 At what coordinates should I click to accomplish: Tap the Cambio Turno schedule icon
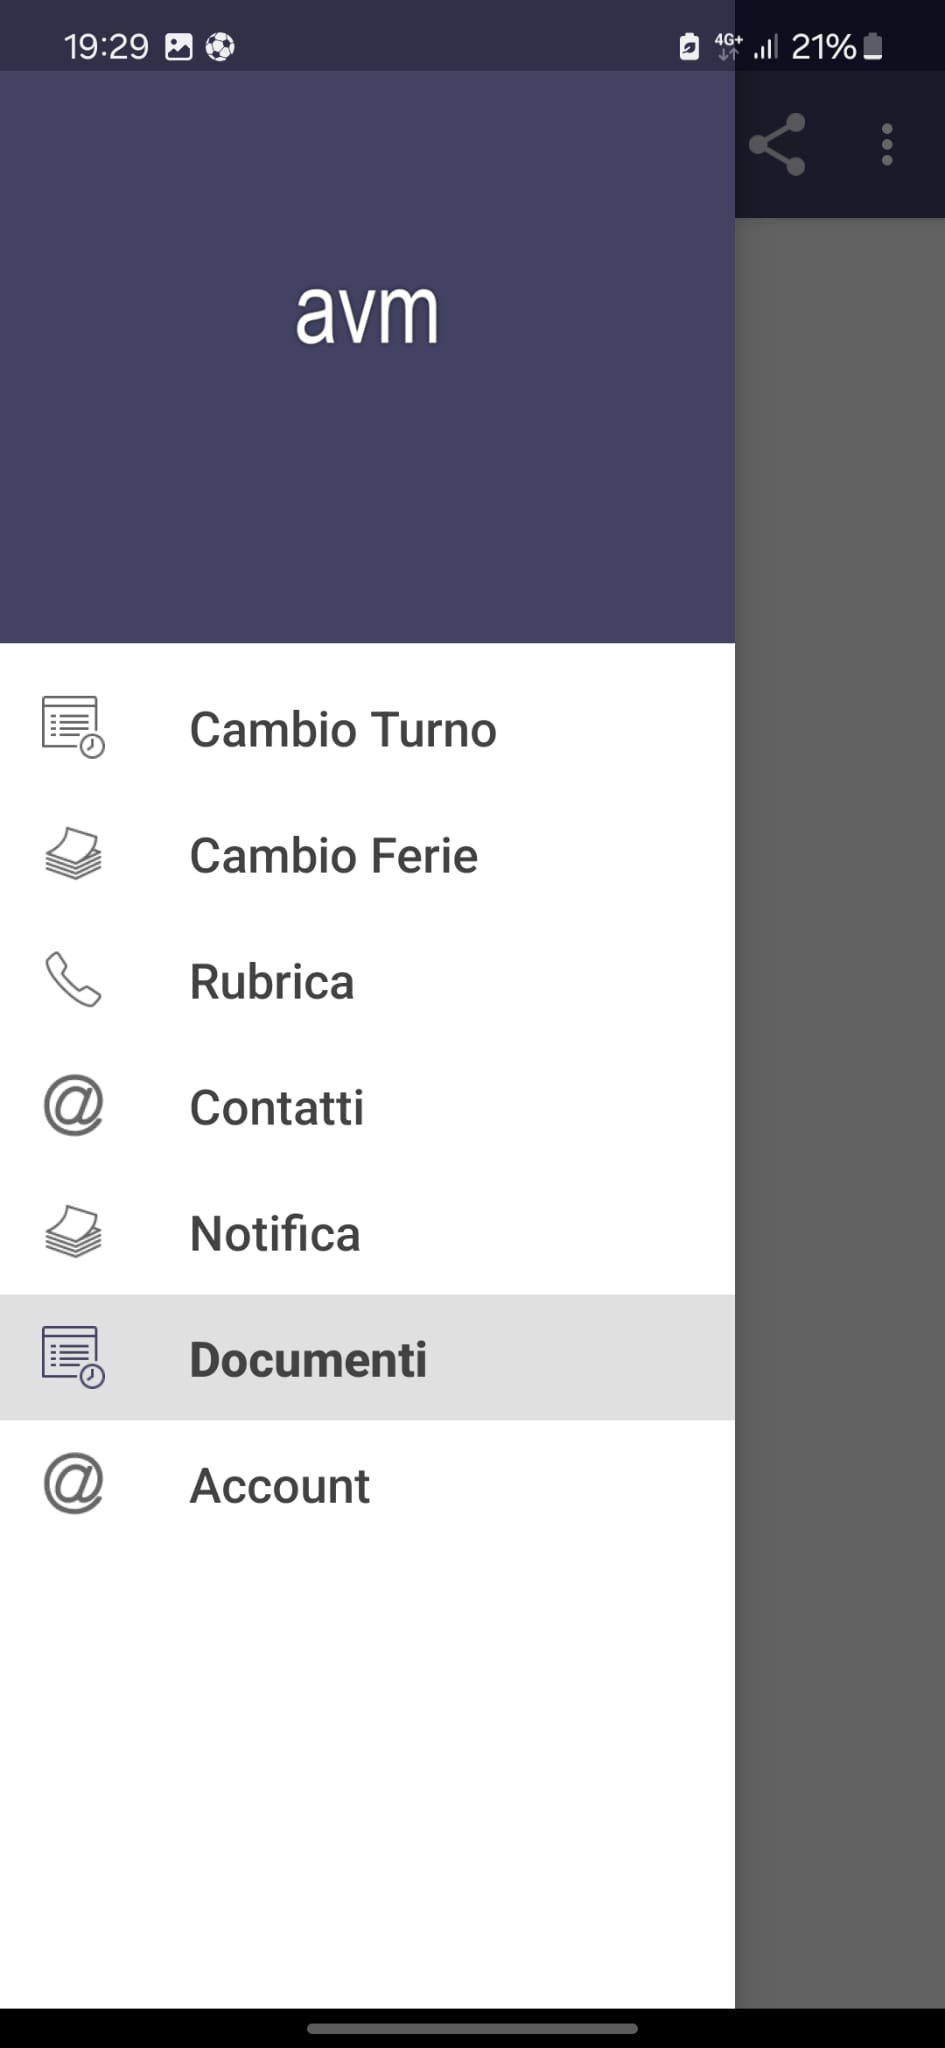tap(73, 728)
